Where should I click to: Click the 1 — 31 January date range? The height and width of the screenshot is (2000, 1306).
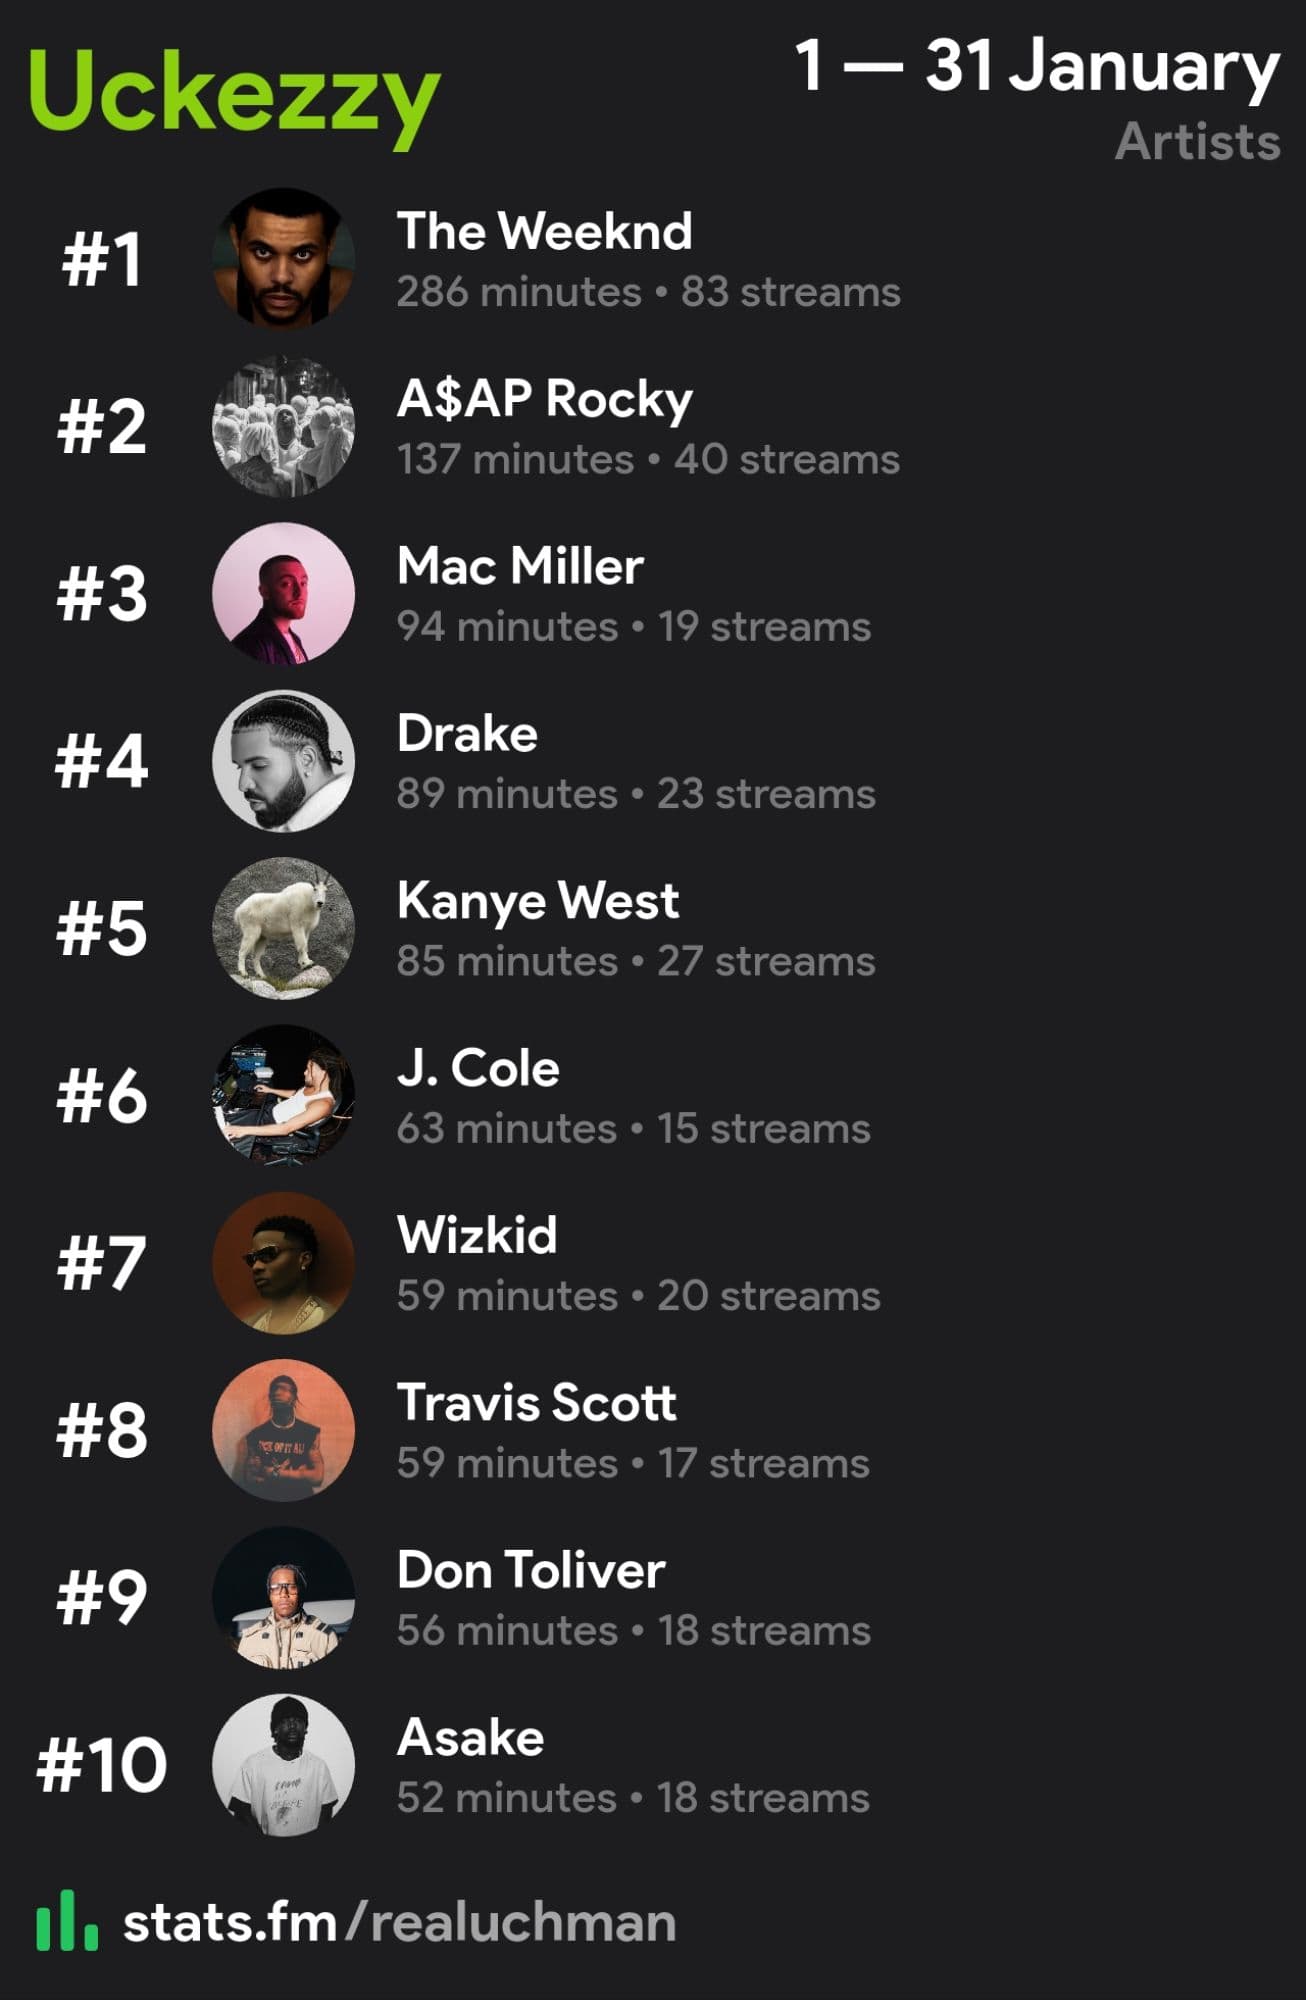(1037, 66)
